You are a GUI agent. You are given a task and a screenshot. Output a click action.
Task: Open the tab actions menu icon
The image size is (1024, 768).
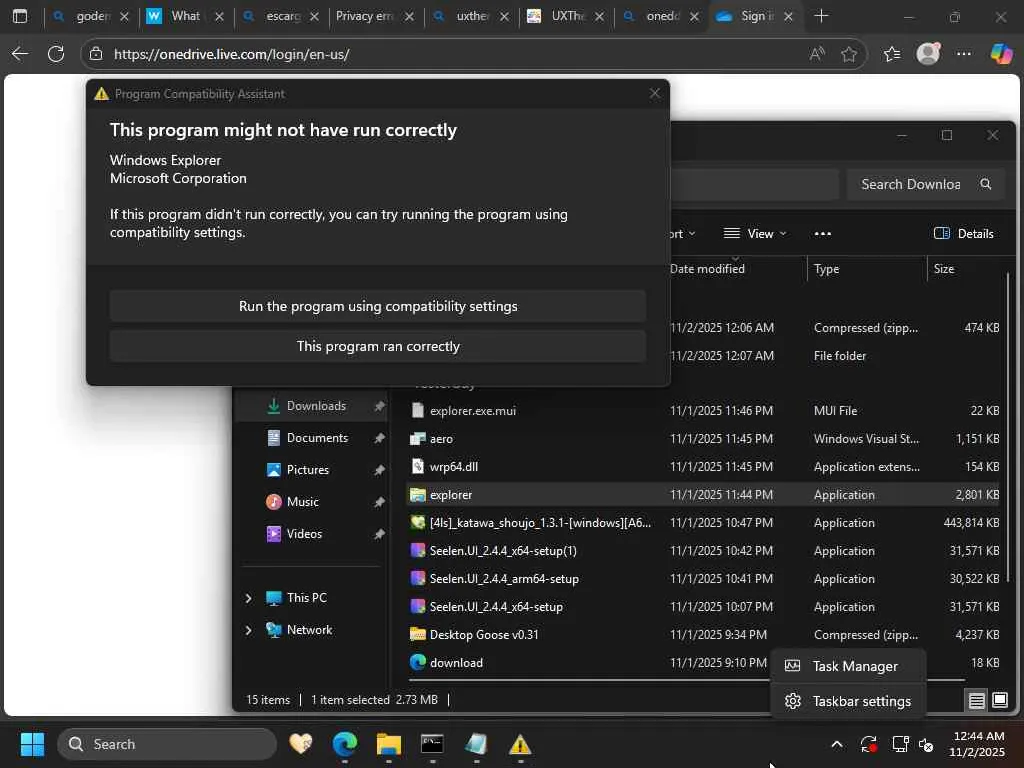tap(20, 16)
